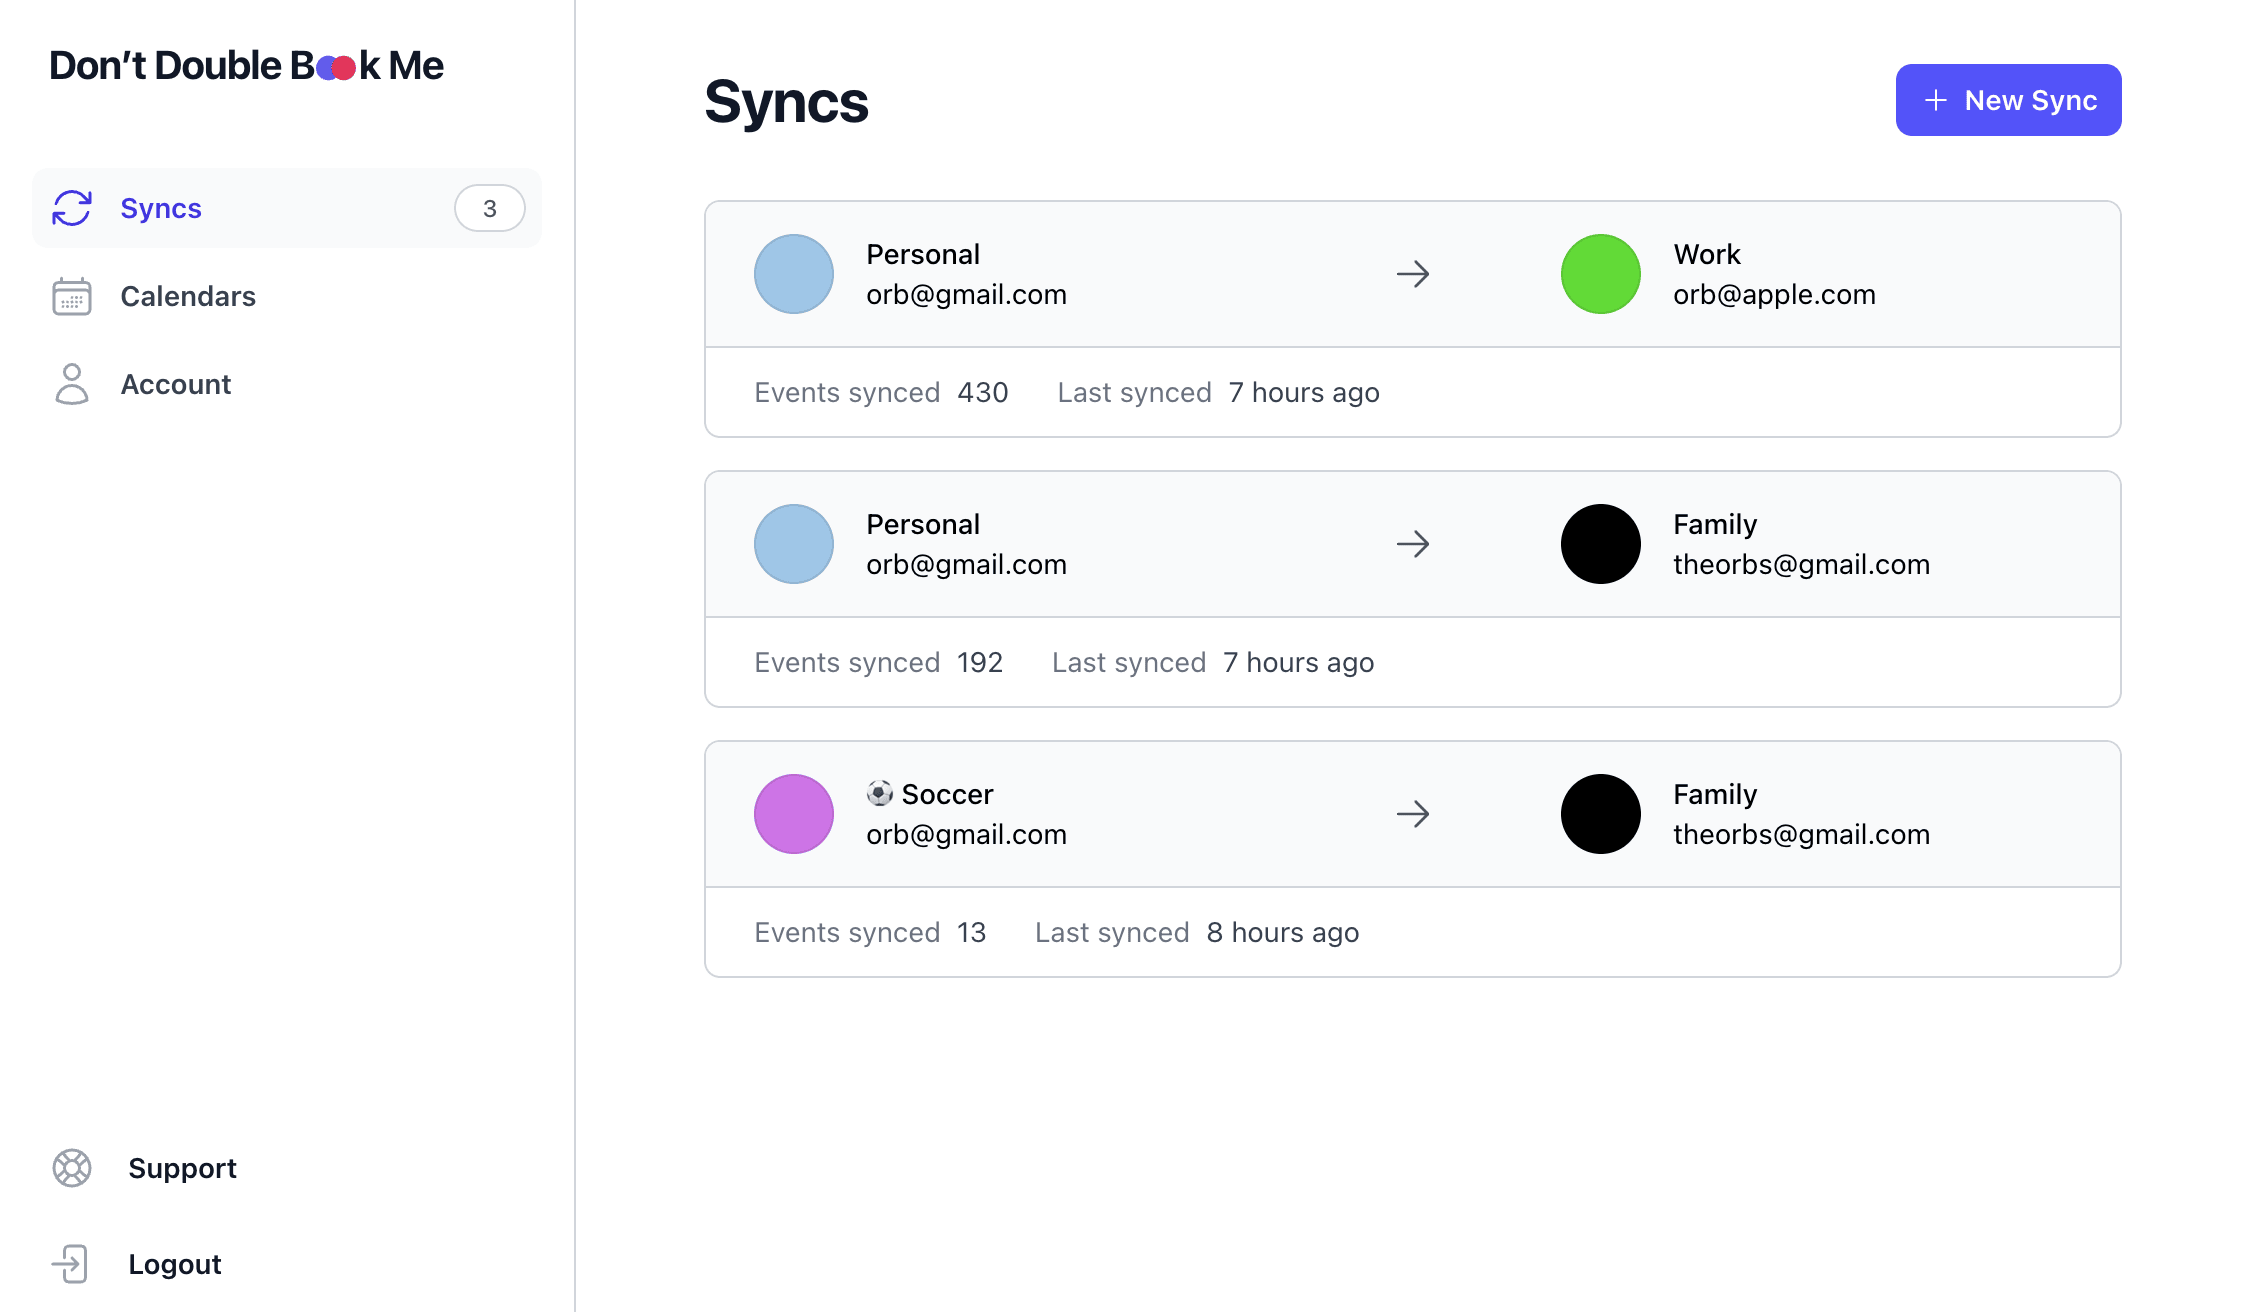Click the Logout link
This screenshot has width=2250, height=1312.
(175, 1264)
